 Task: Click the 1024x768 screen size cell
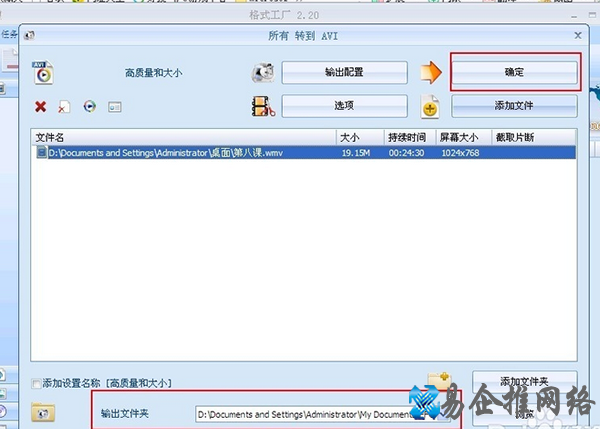click(x=460, y=153)
